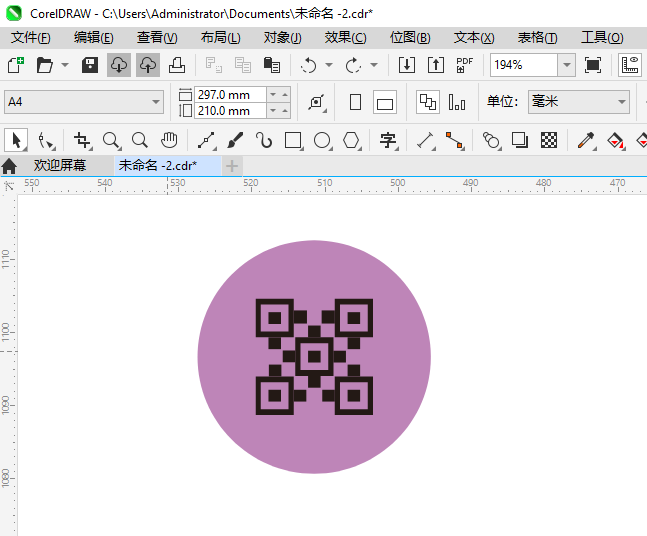This screenshot has width=647, height=536.
Task: Open the 文件(F) menu
Action: (x=31, y=38)
